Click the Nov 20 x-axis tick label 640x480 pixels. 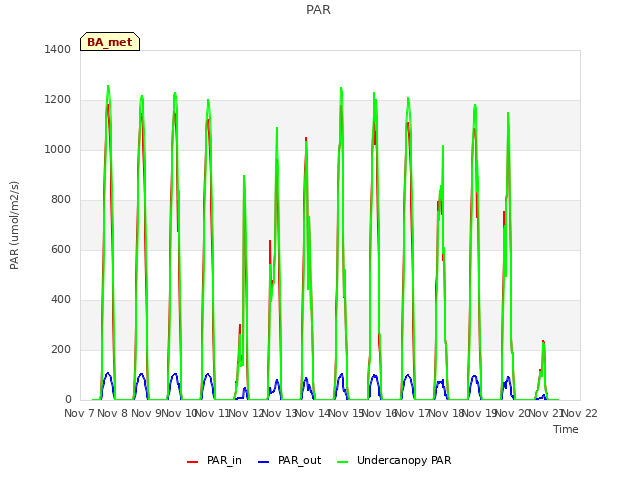pos(513,413)
